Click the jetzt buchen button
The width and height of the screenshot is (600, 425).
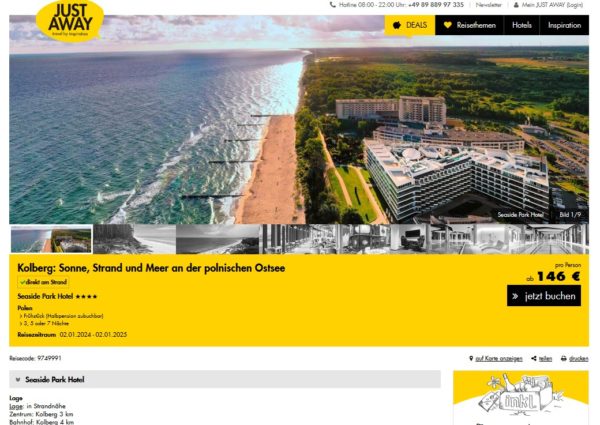click(x=544, y=296)
